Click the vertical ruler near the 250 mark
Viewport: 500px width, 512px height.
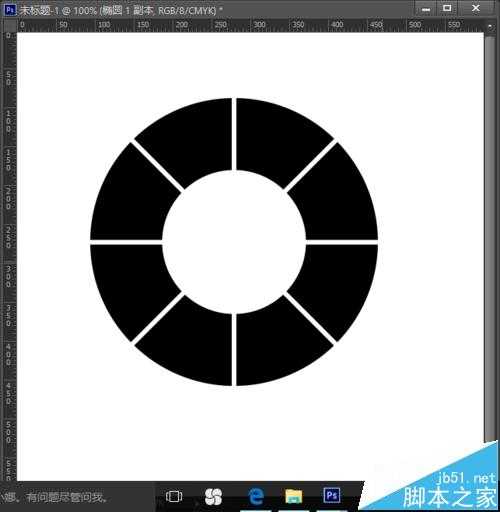pos(9,237)
